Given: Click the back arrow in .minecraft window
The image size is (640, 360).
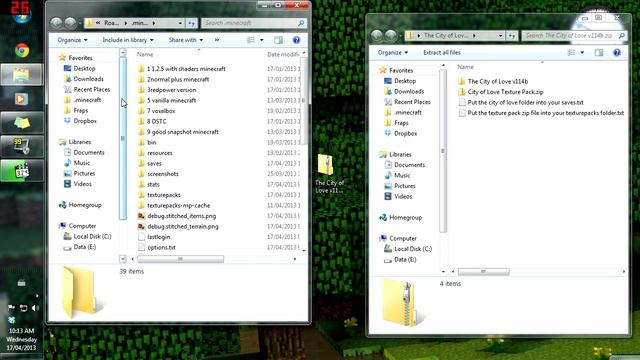Looking at the screenshot, I should [x=56, y=23].
